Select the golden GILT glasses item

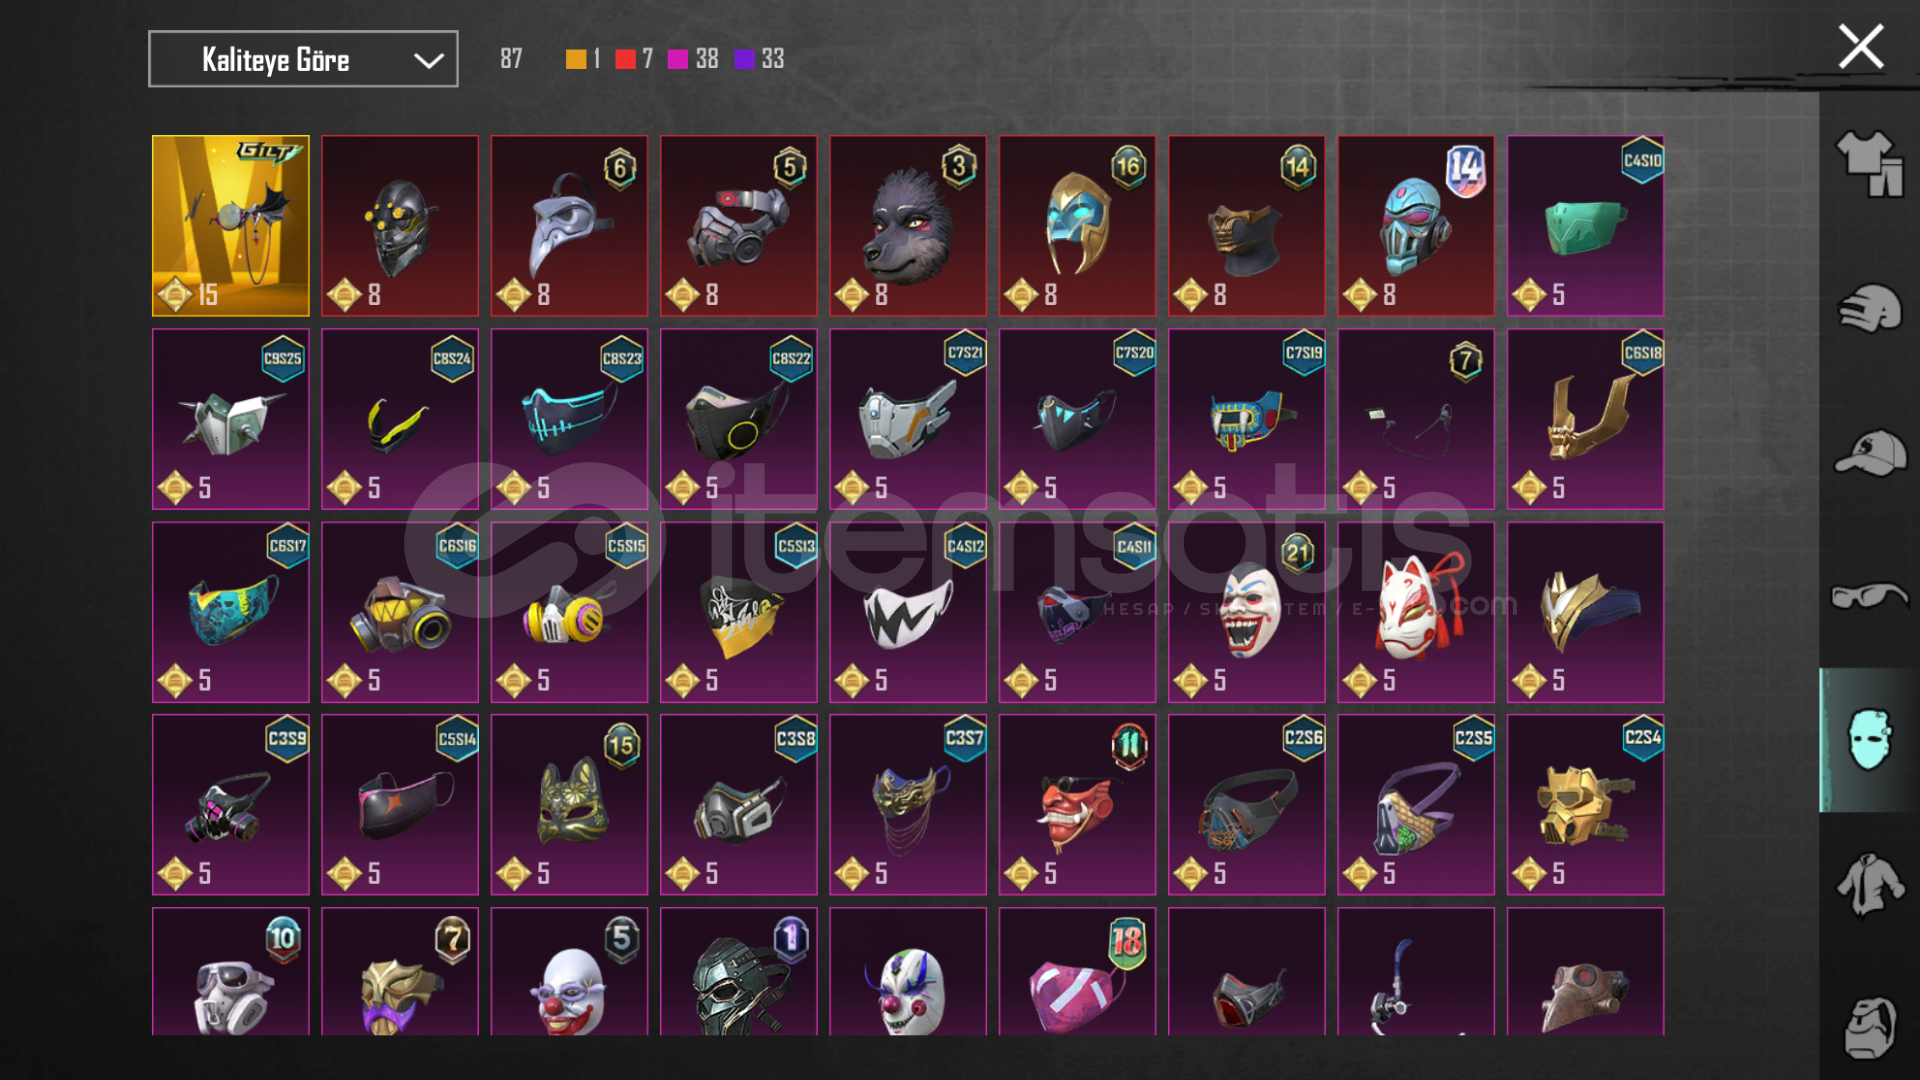click(x=231, y=226)
